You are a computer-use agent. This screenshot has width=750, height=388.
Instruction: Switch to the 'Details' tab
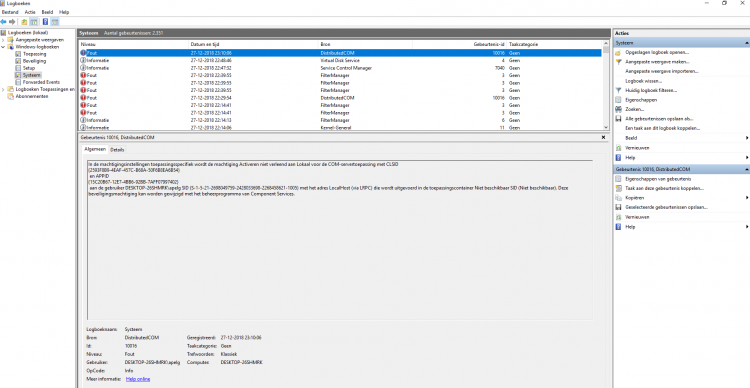117,150
